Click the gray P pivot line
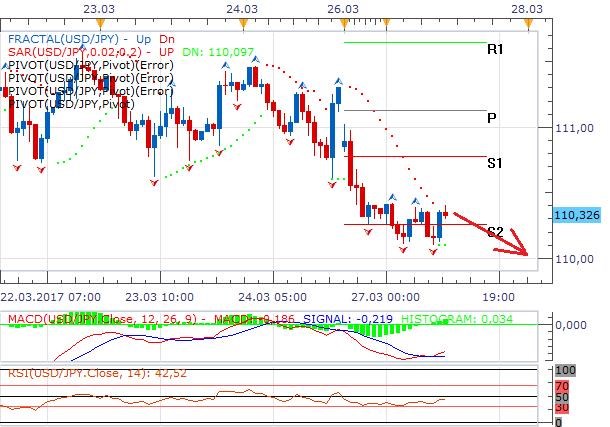 pyautogui.click(x=415, y=111)
